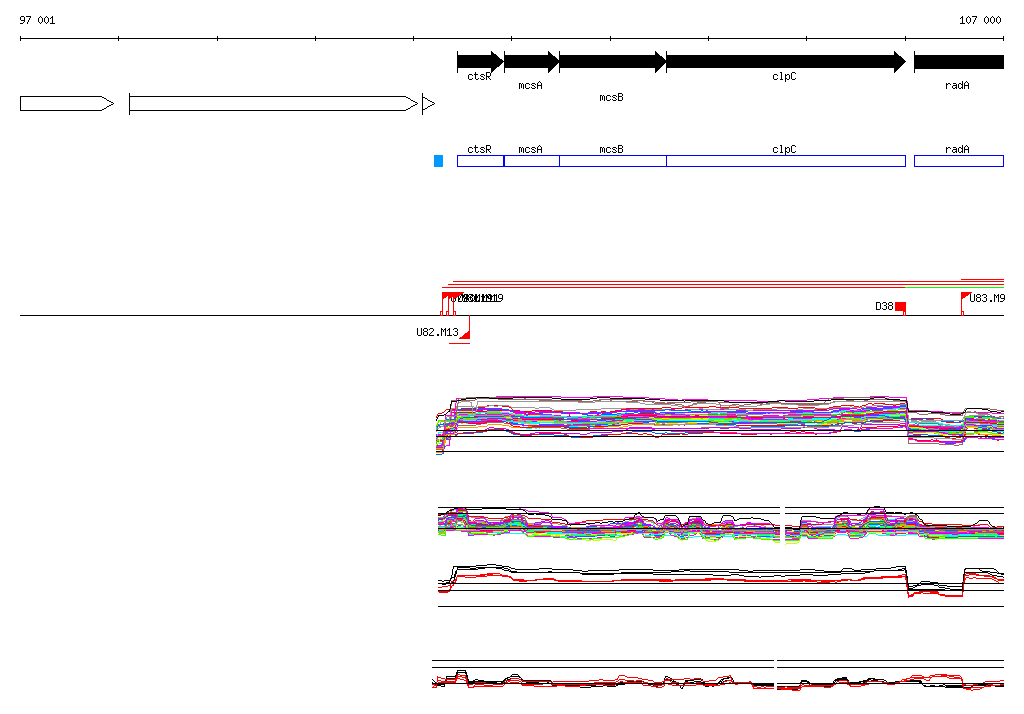Click the radA label under black bar
Screen dimensions: 1024x714
[x=957, y=86]
